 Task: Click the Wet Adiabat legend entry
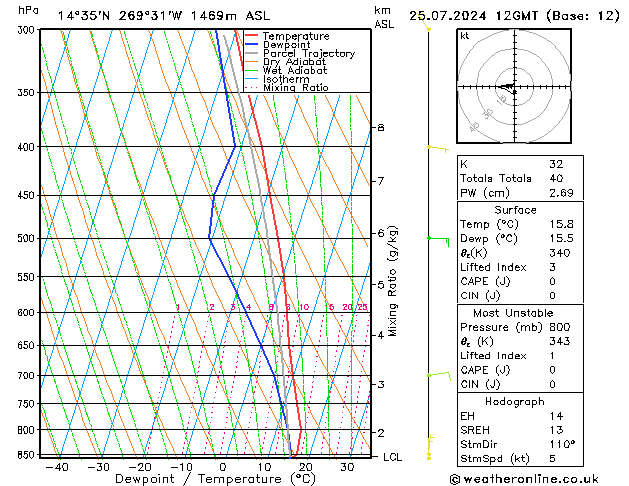[x=293, y=71]
